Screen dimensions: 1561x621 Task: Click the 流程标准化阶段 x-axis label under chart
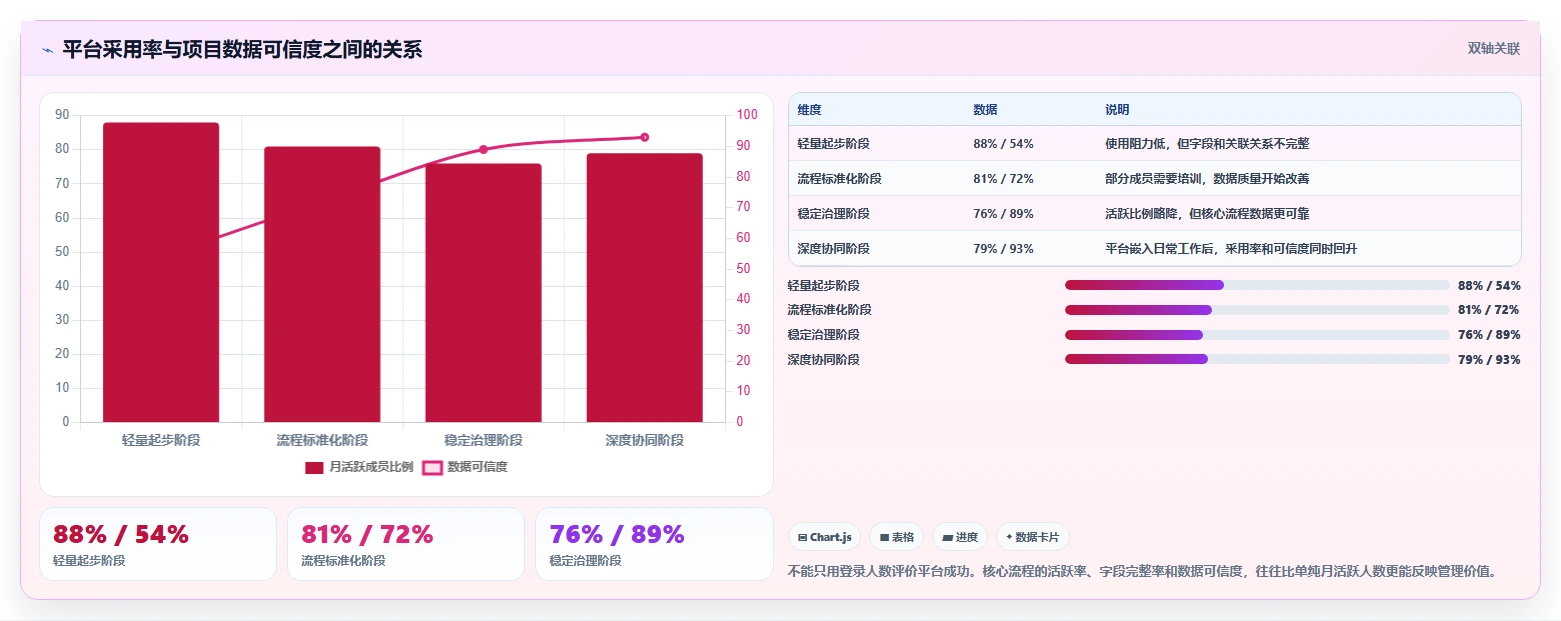[x=322, y=440]
